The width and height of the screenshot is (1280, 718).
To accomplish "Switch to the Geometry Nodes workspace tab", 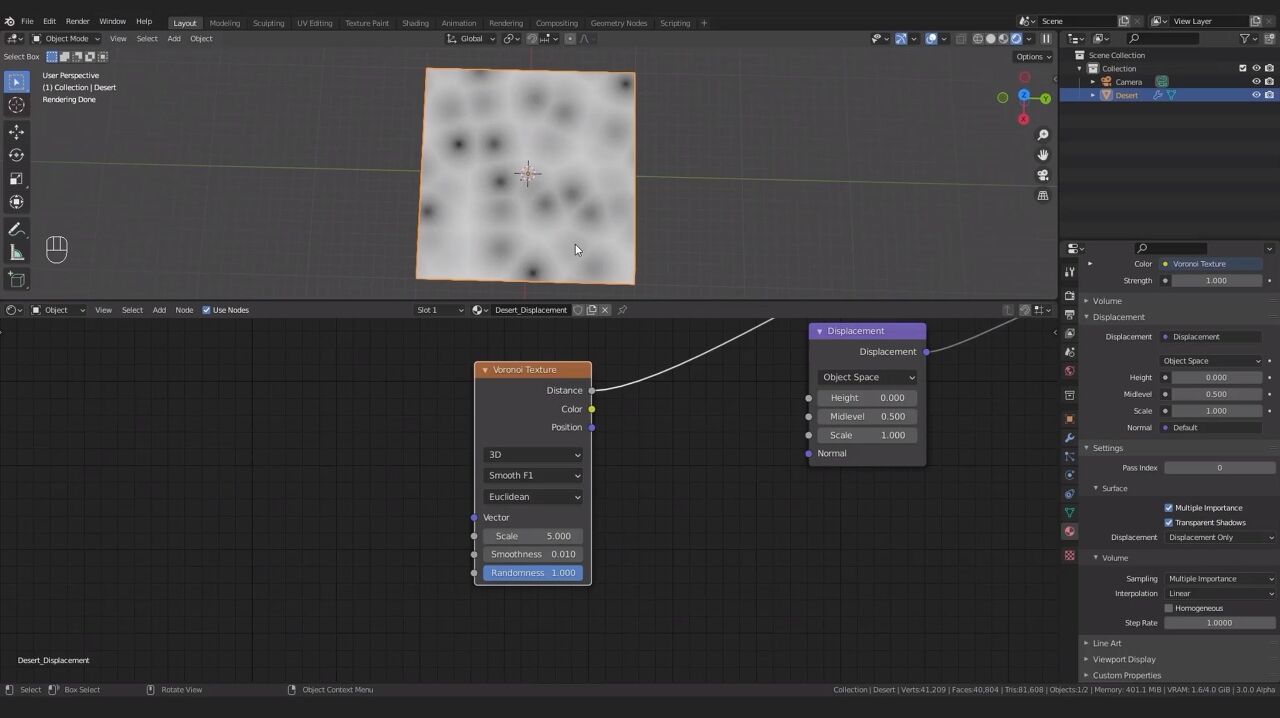I will 618,23.
